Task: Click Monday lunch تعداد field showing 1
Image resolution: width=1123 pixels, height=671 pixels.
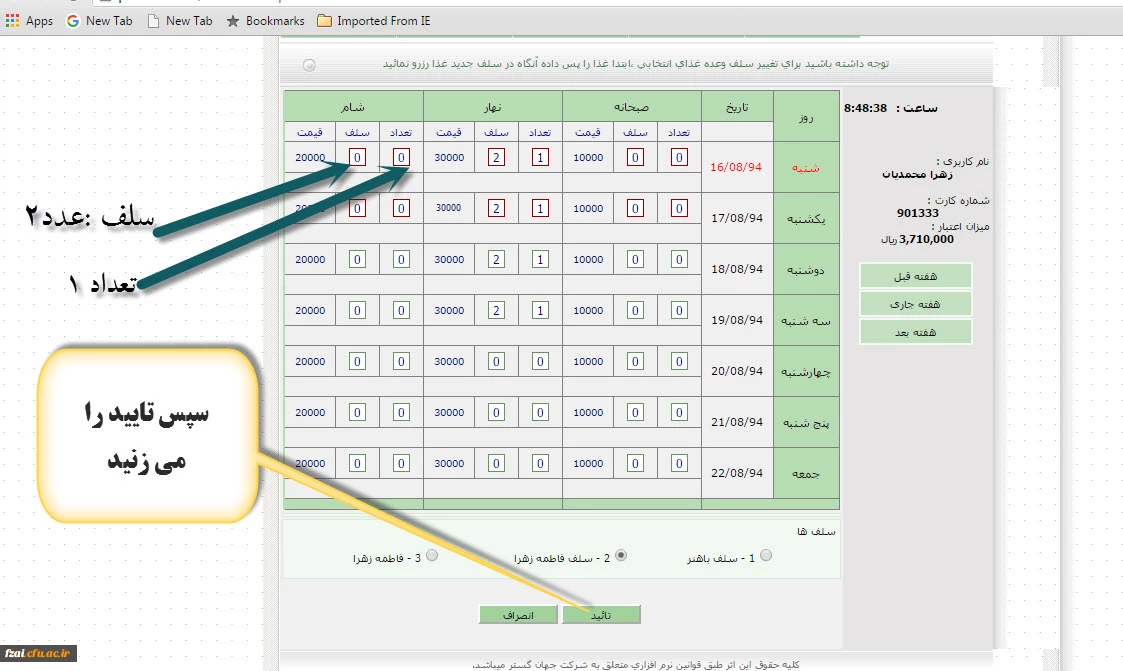Action: [540, 260]
